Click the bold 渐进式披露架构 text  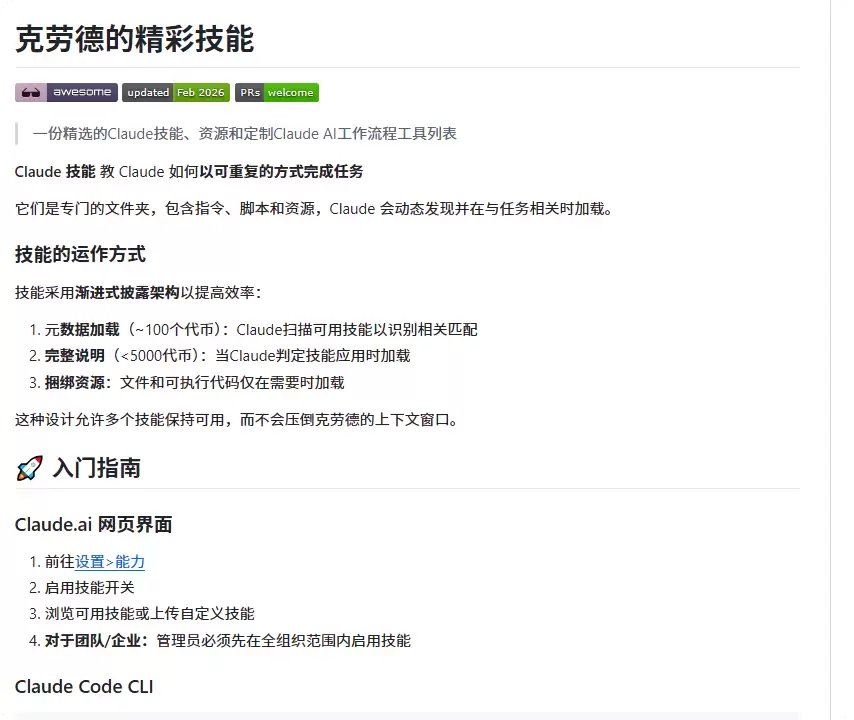pyautogui.click(x=127, y=292)
